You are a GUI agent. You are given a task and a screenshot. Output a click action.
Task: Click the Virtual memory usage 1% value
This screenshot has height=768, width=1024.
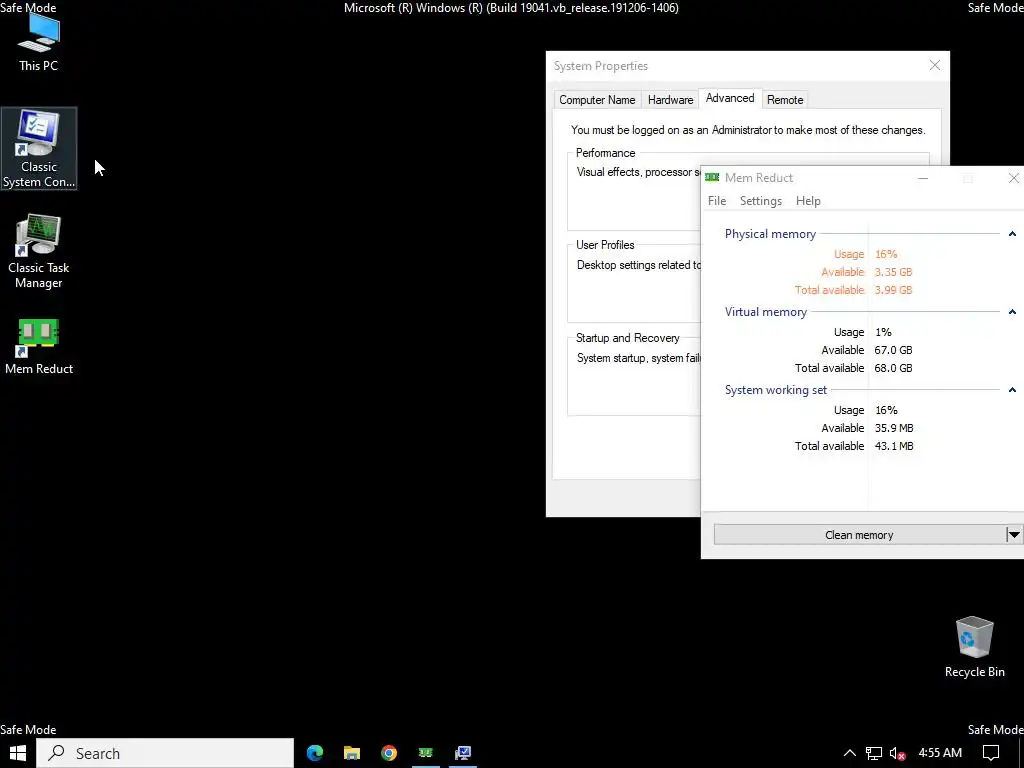pyautogui.click(x=883, y=332)
